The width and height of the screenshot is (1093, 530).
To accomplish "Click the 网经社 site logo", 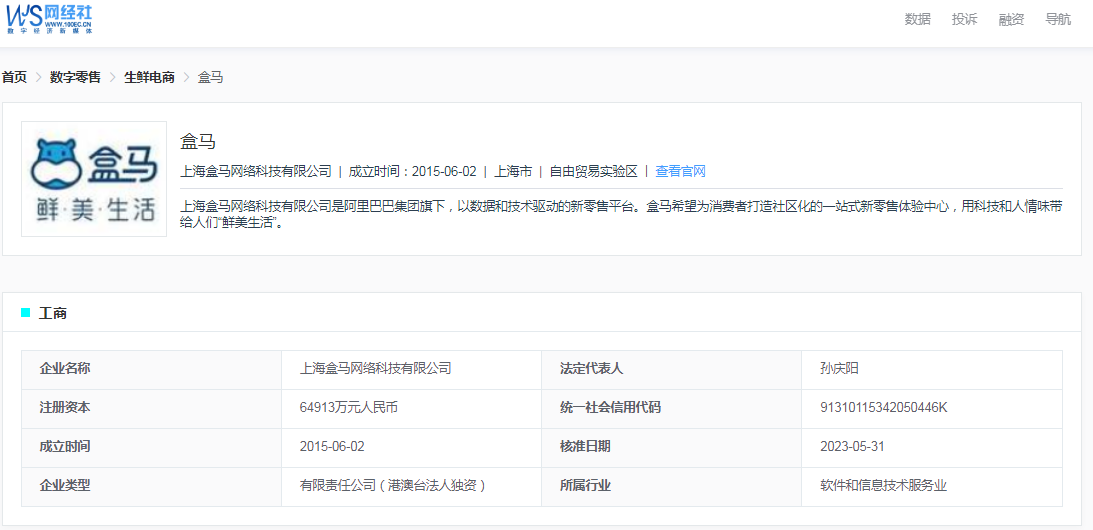I will click(49, 19).
